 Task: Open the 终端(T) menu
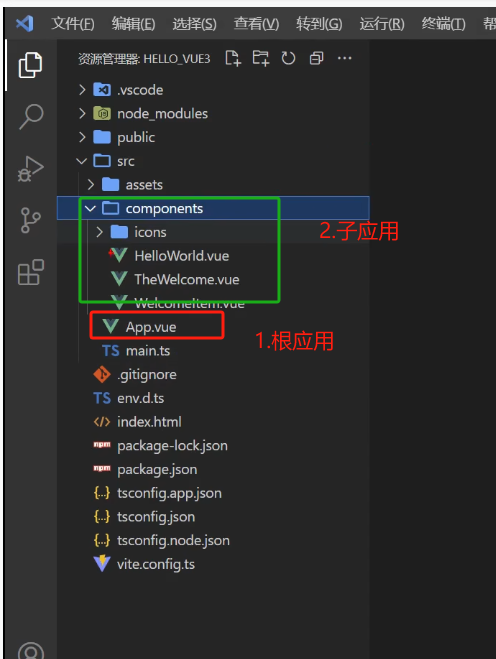coord(443,24)
